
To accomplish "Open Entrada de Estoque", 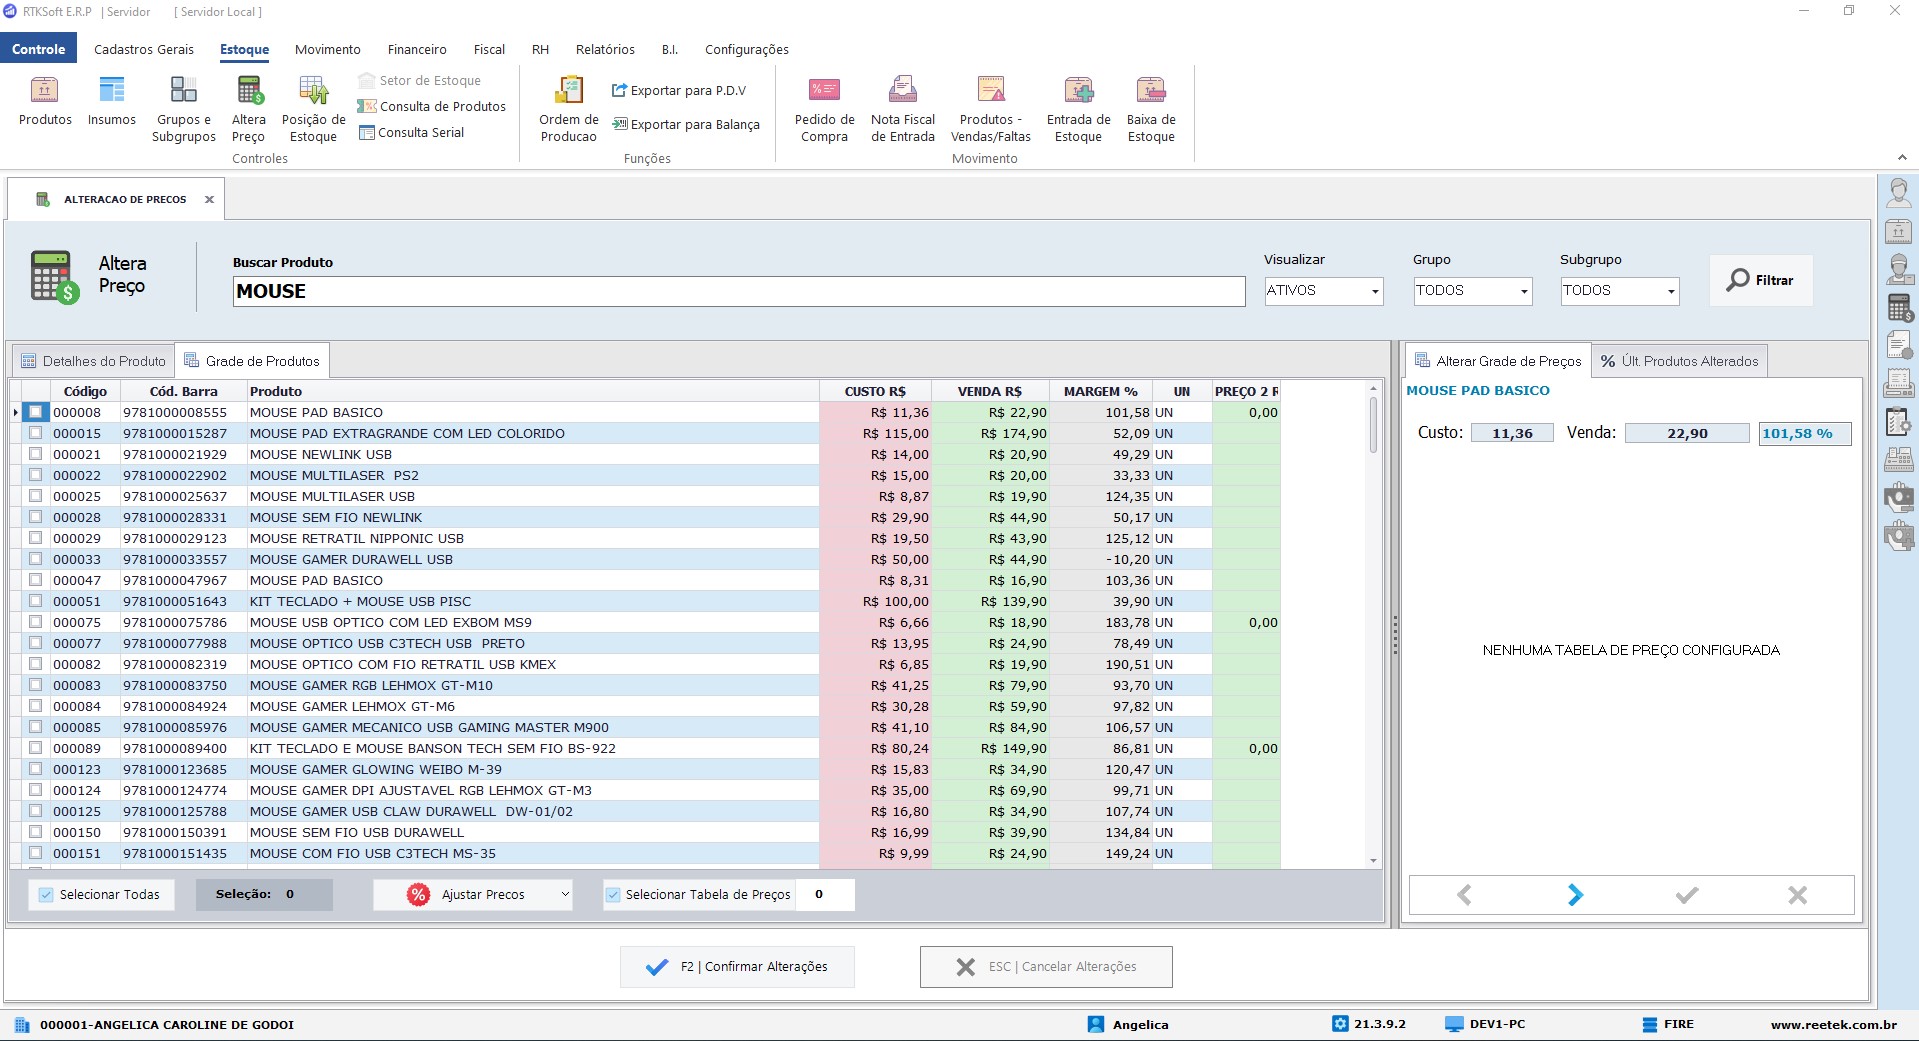I will pos(1078,109).
